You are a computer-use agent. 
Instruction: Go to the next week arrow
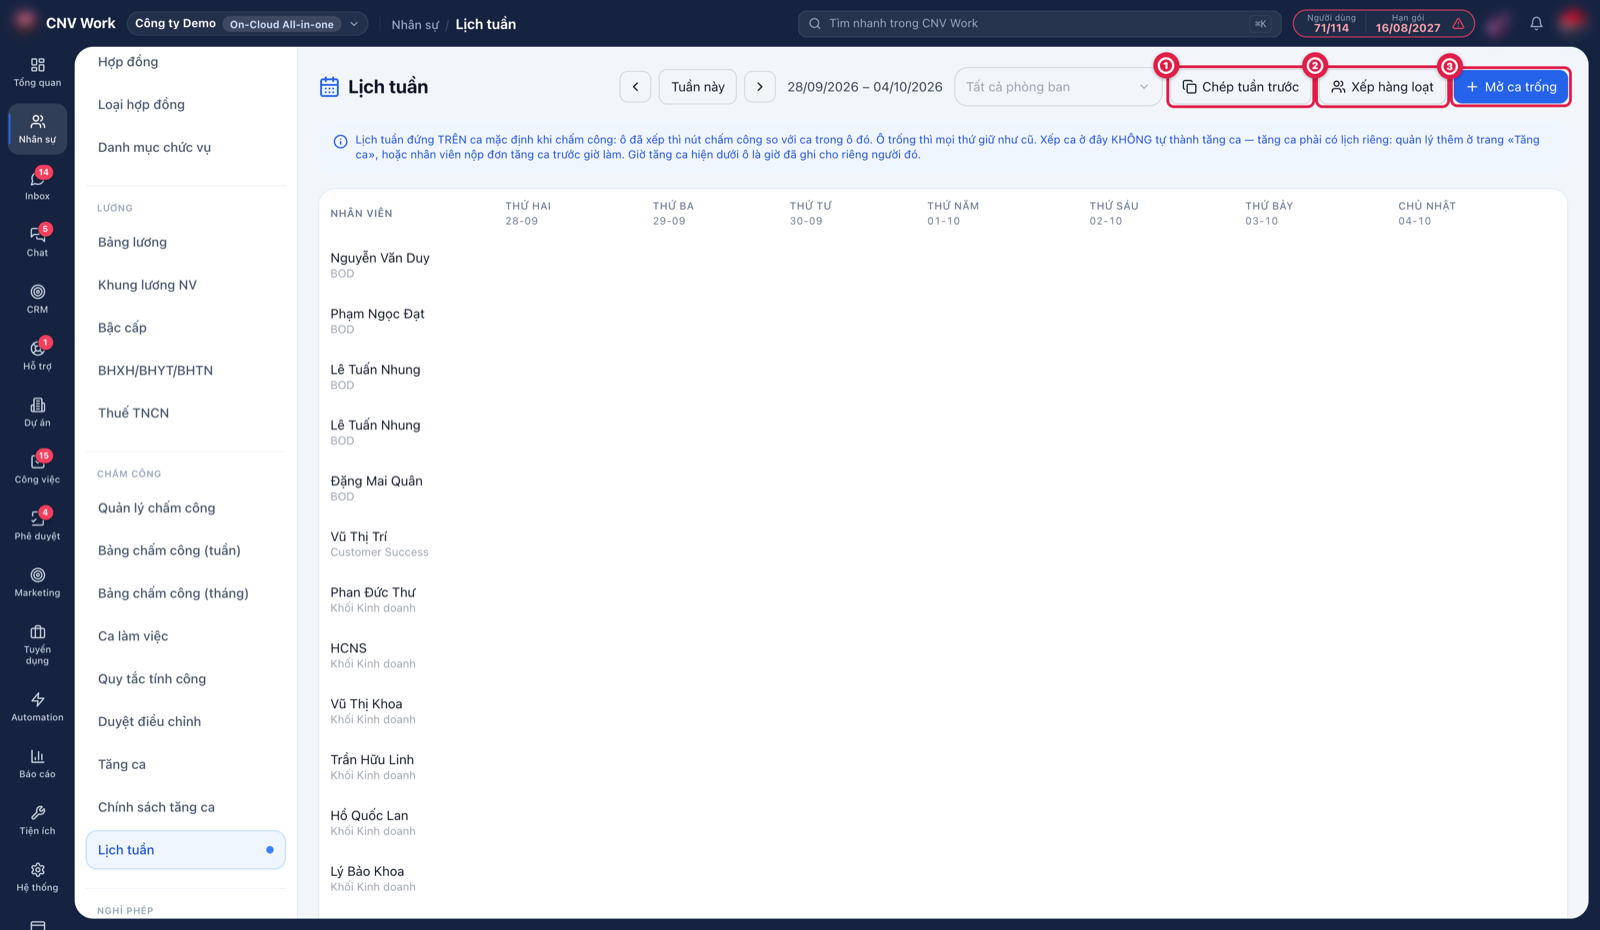click(x=760, y=87)
